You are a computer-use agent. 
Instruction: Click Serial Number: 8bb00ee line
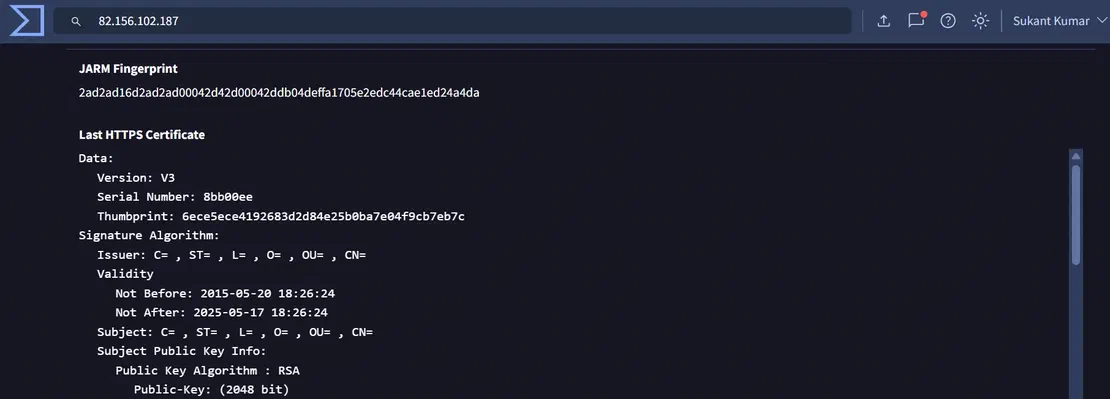(175, 197)
